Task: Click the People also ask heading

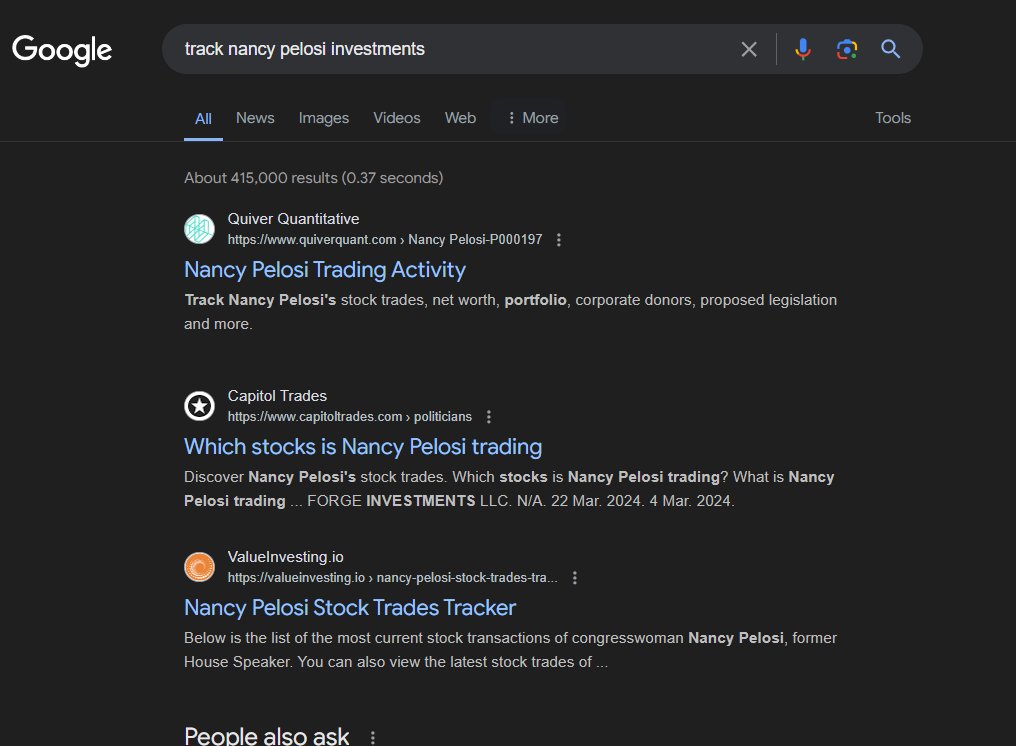Action: coord(266,736)
